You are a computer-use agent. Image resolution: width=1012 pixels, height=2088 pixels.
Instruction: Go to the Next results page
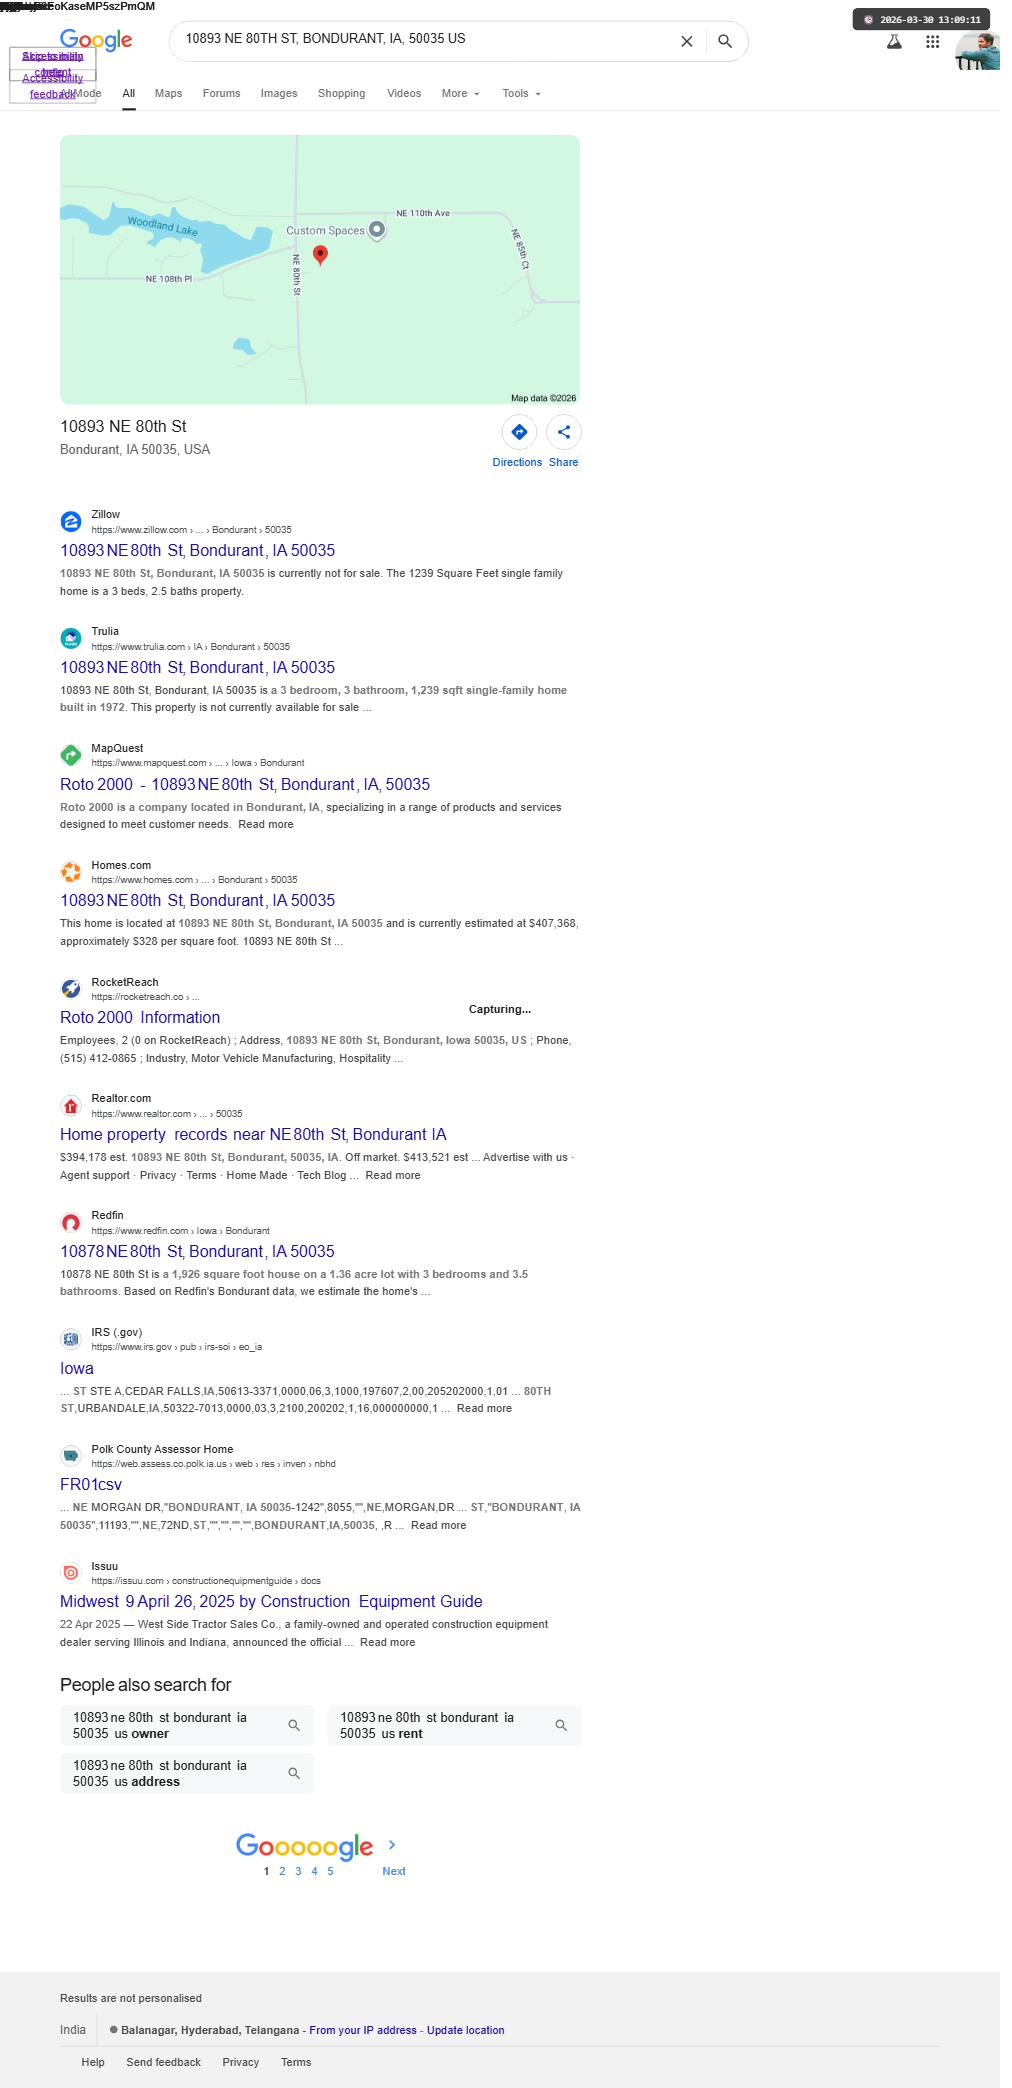click(393, 1871)
